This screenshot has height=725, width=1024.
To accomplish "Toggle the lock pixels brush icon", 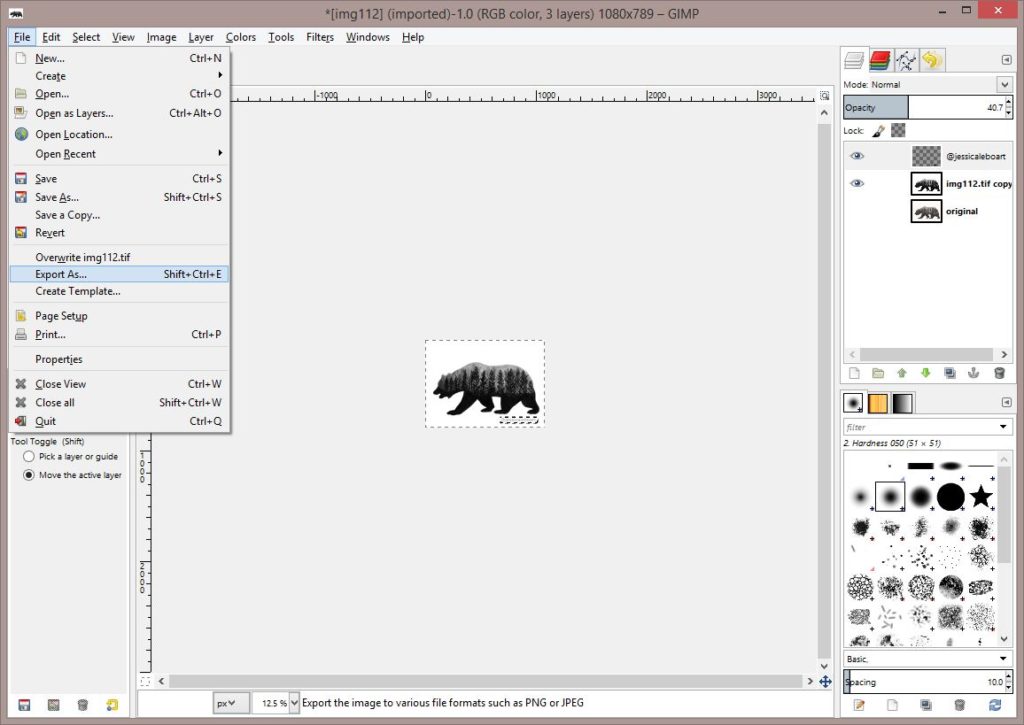I will coord(878,131).
